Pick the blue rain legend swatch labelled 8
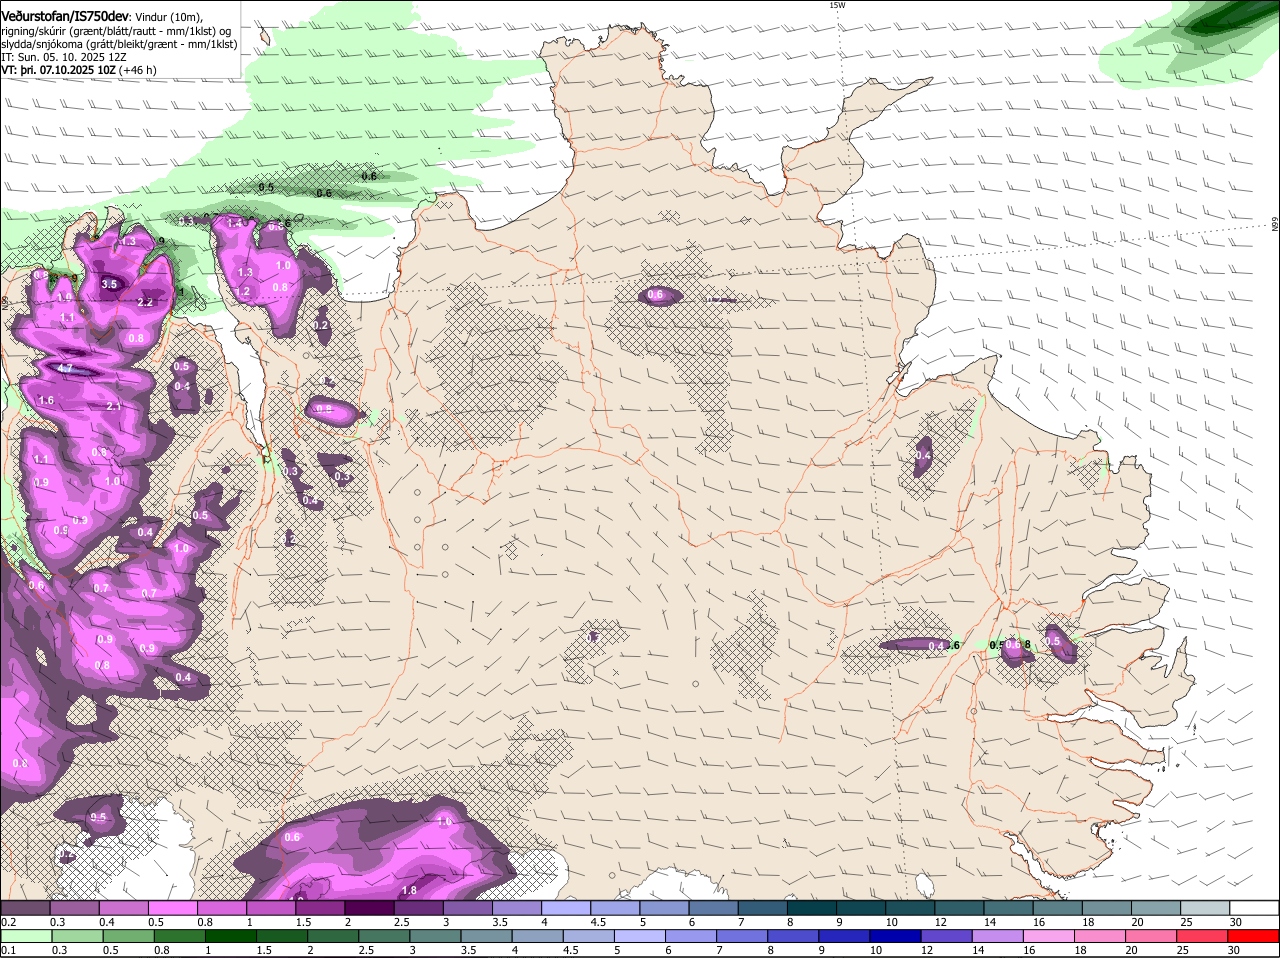Image resolution: width=1280 pixels, height=958 pixels. click(x=796, y=936)
